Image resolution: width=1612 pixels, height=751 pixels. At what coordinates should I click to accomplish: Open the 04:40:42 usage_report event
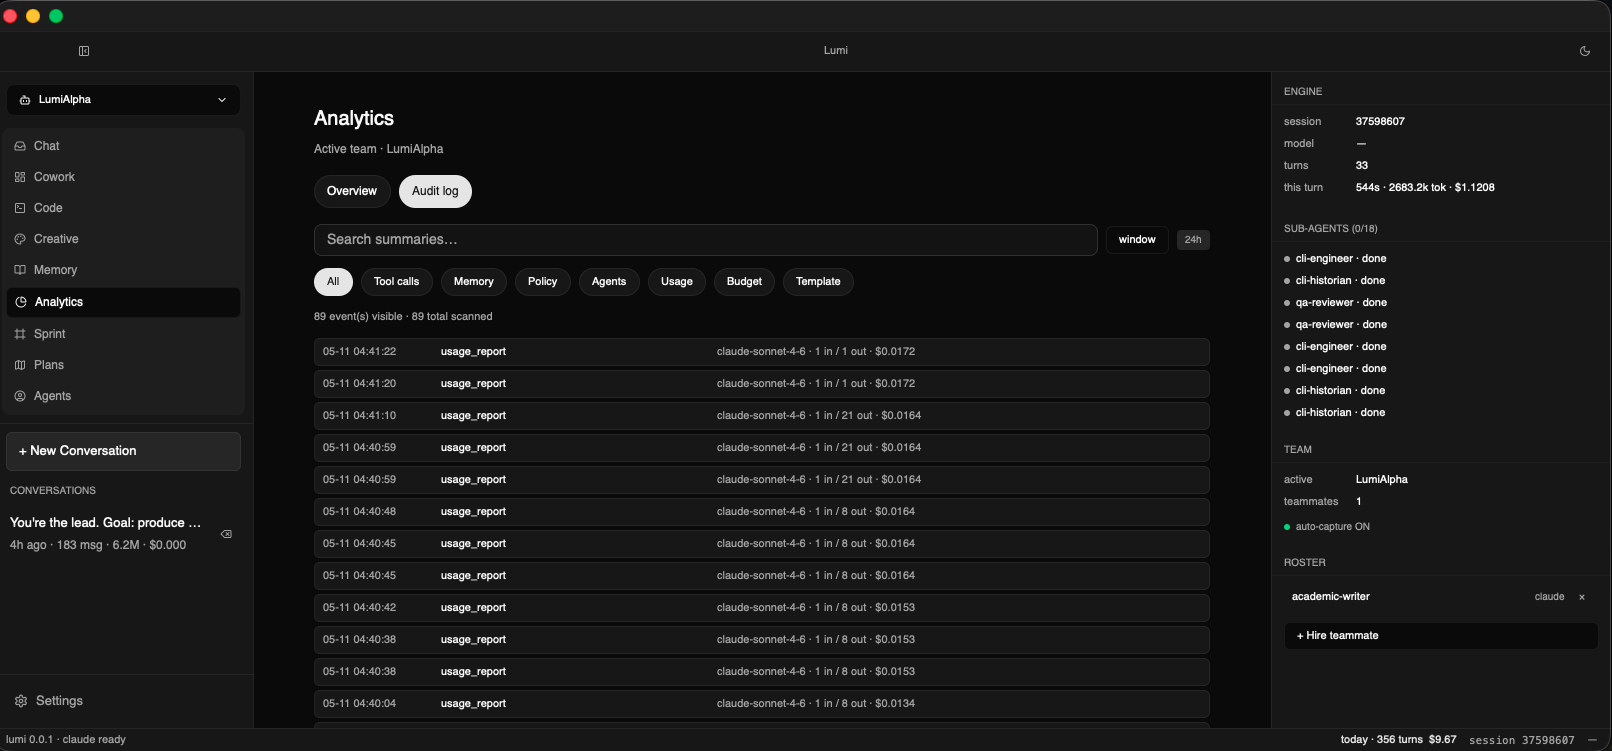click(x=762, y=608)
